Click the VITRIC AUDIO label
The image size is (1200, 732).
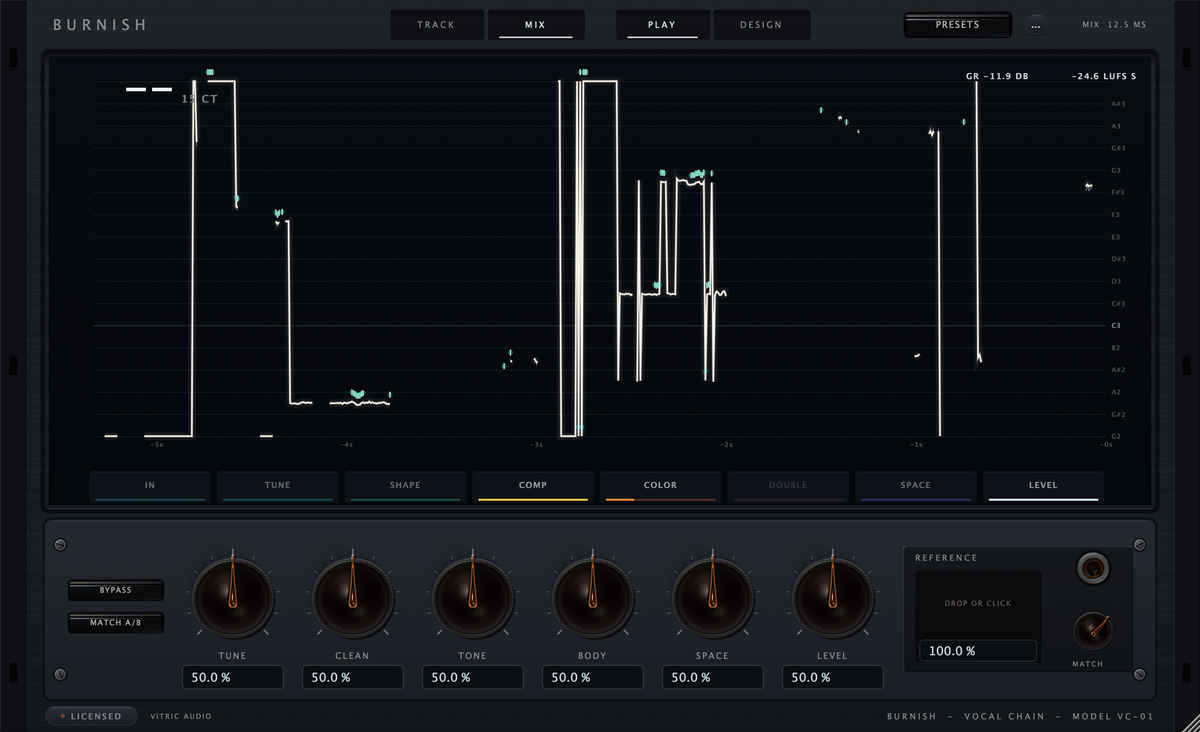[x=181, y=716]
